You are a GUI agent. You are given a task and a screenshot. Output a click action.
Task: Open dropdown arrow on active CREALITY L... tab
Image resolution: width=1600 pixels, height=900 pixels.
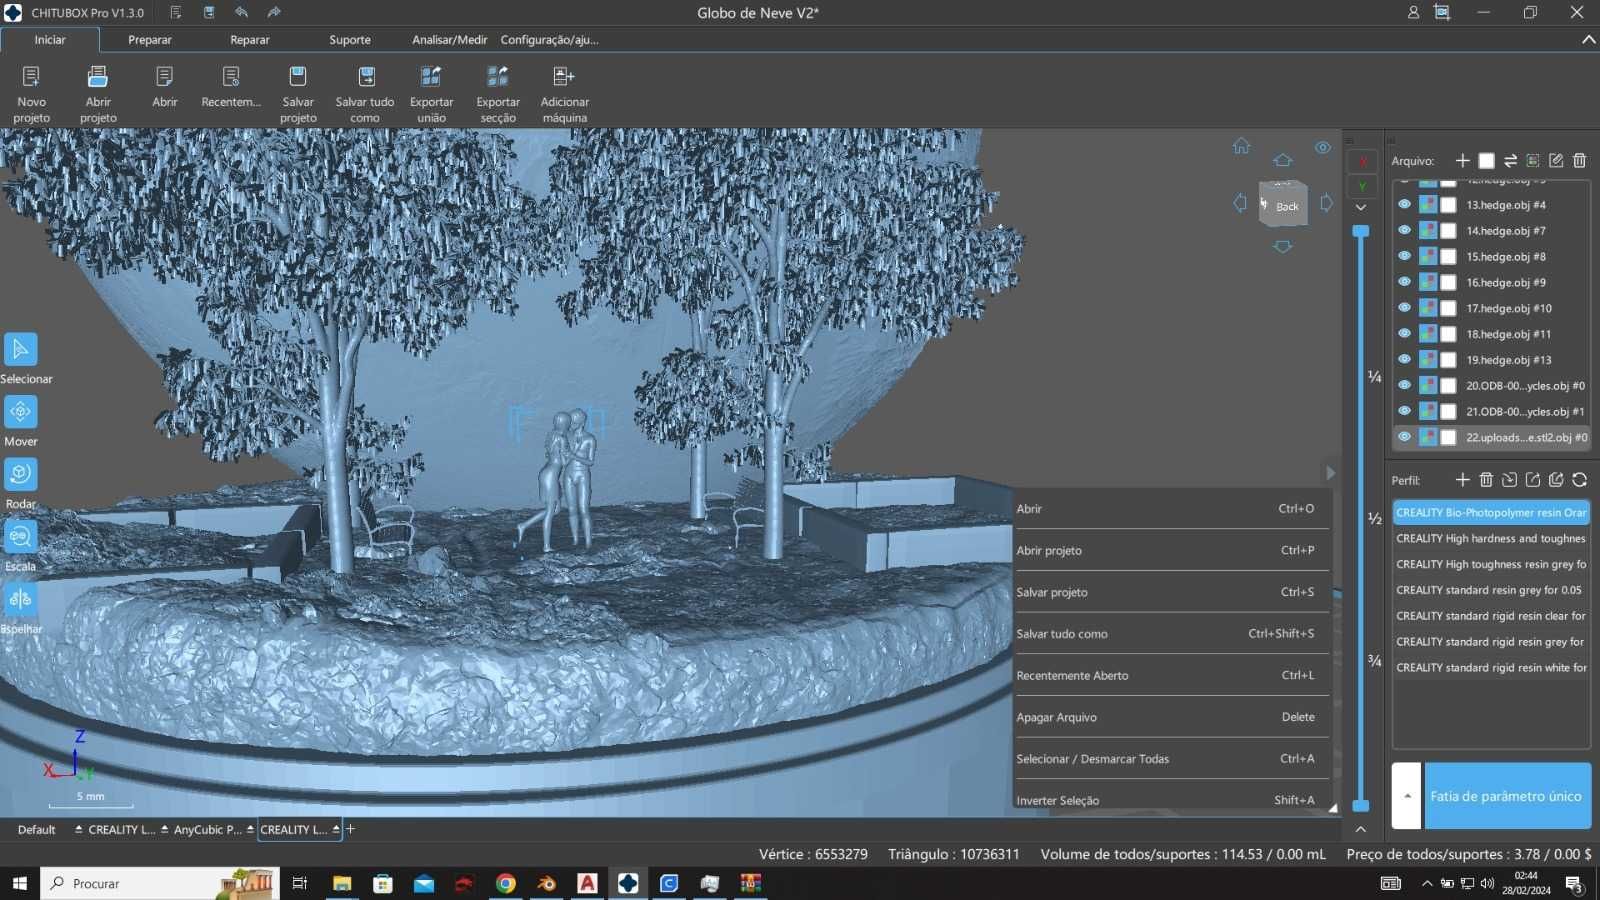[x=336, y=829]
